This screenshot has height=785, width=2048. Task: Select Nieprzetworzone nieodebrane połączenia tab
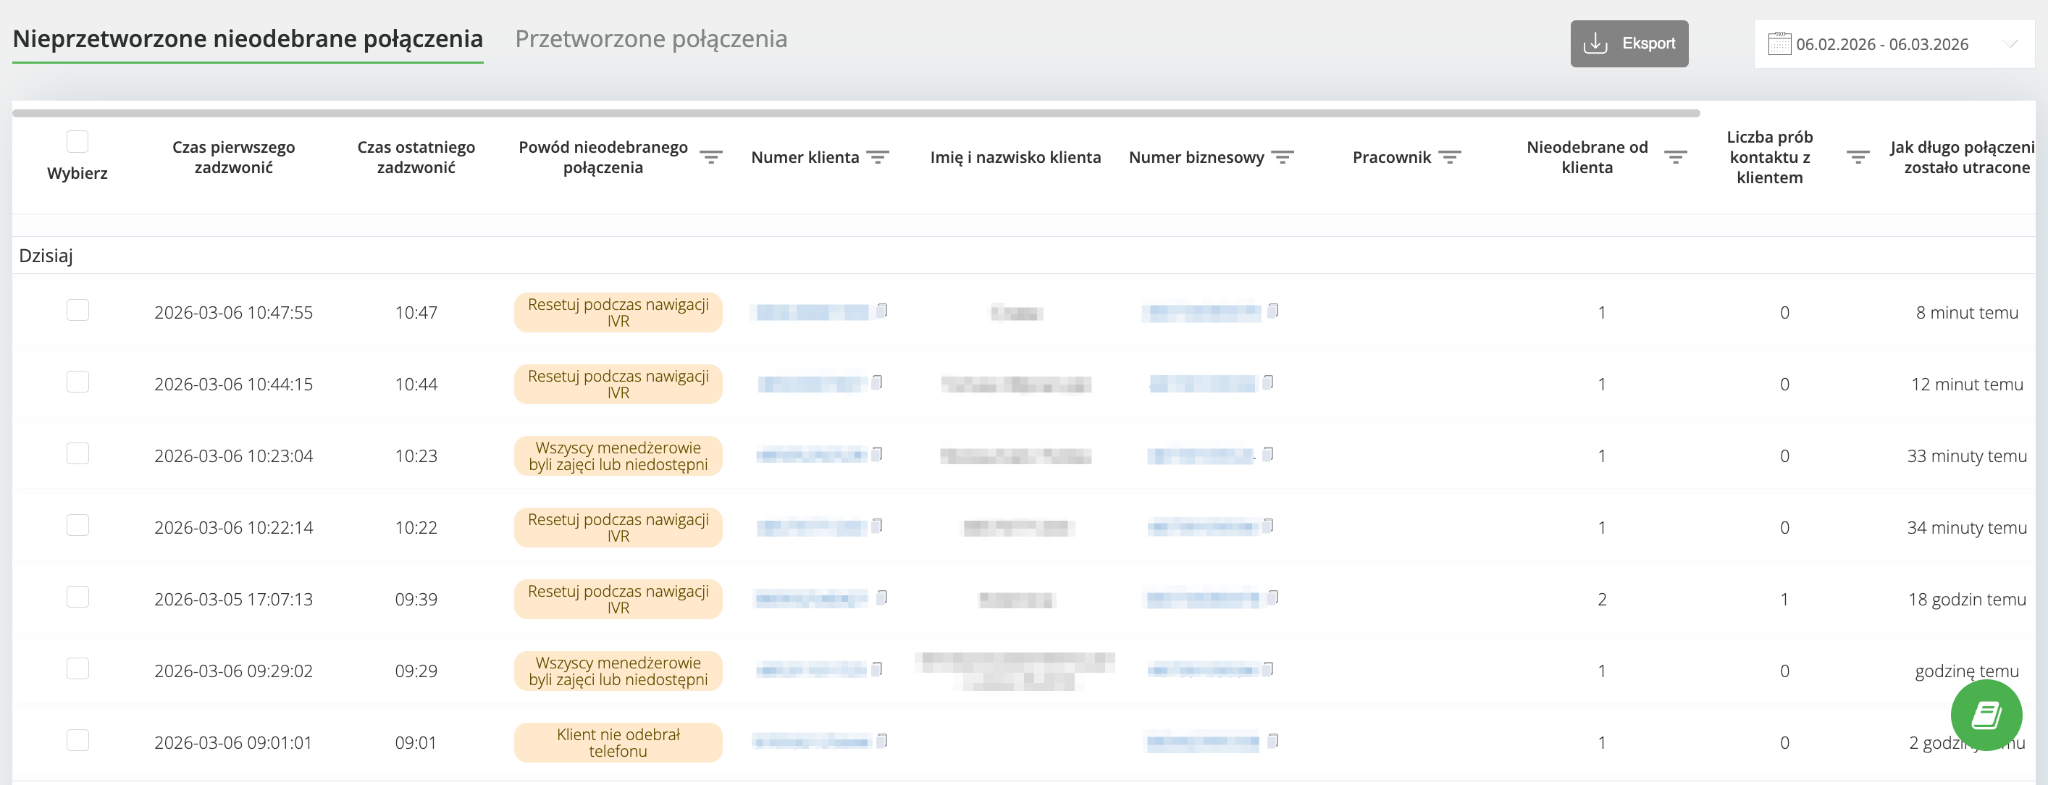[x=247, y=39]
